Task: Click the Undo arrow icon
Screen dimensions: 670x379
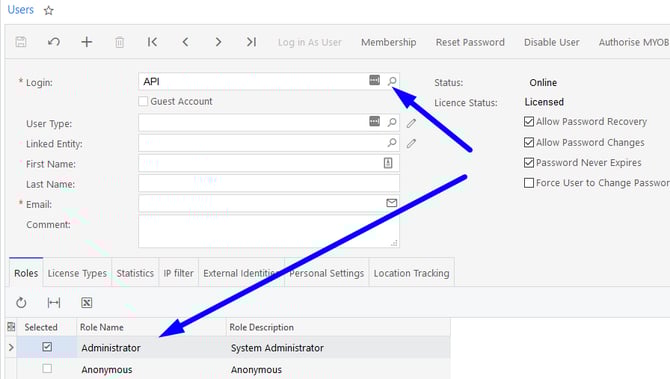Action: (54, 42)
